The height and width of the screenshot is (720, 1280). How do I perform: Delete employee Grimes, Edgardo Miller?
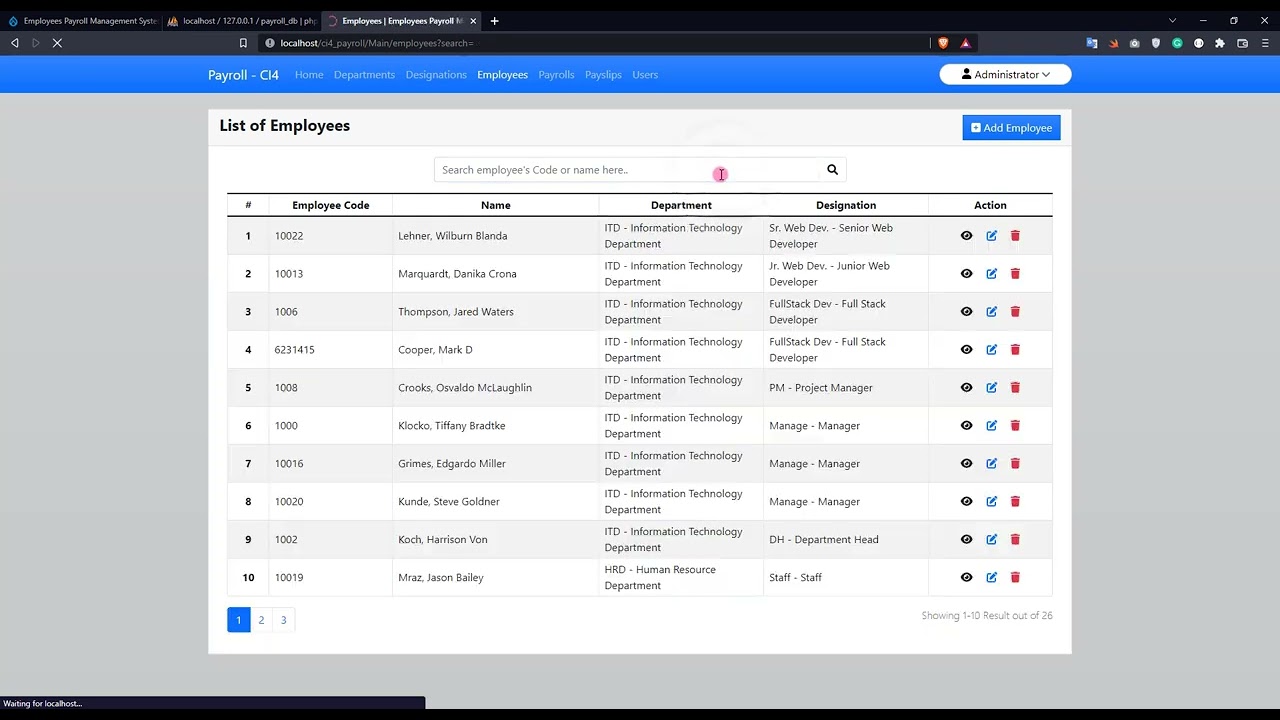pyautogui.click(x=1015, y=464)
